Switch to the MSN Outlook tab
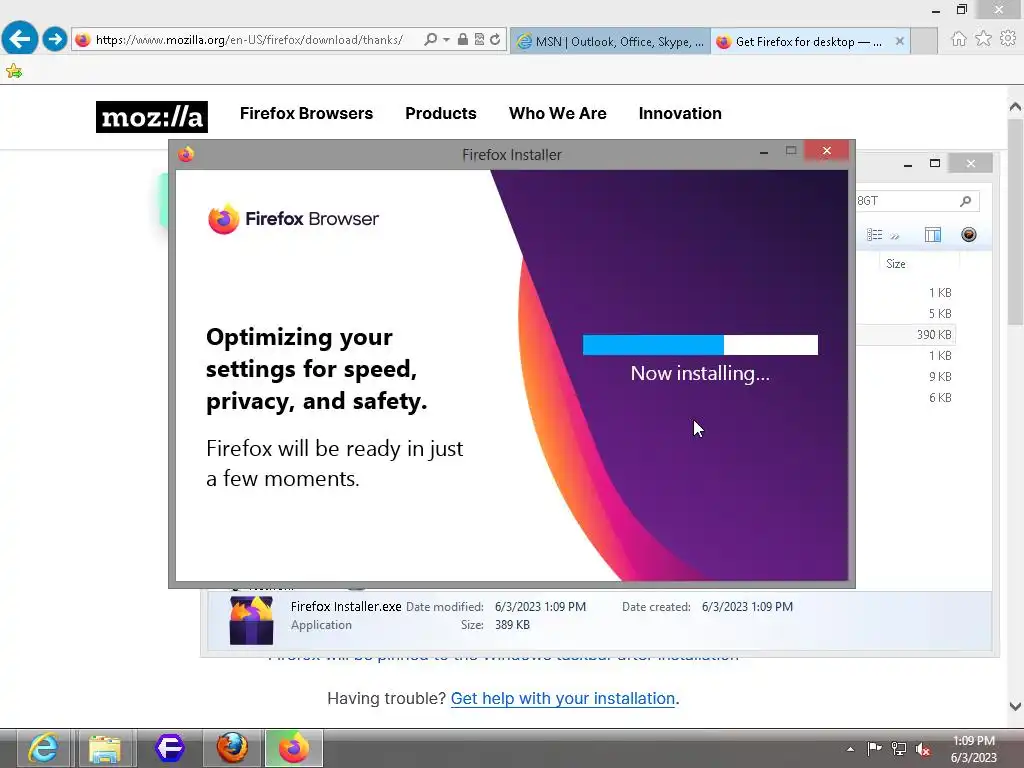 pos(610,41)
